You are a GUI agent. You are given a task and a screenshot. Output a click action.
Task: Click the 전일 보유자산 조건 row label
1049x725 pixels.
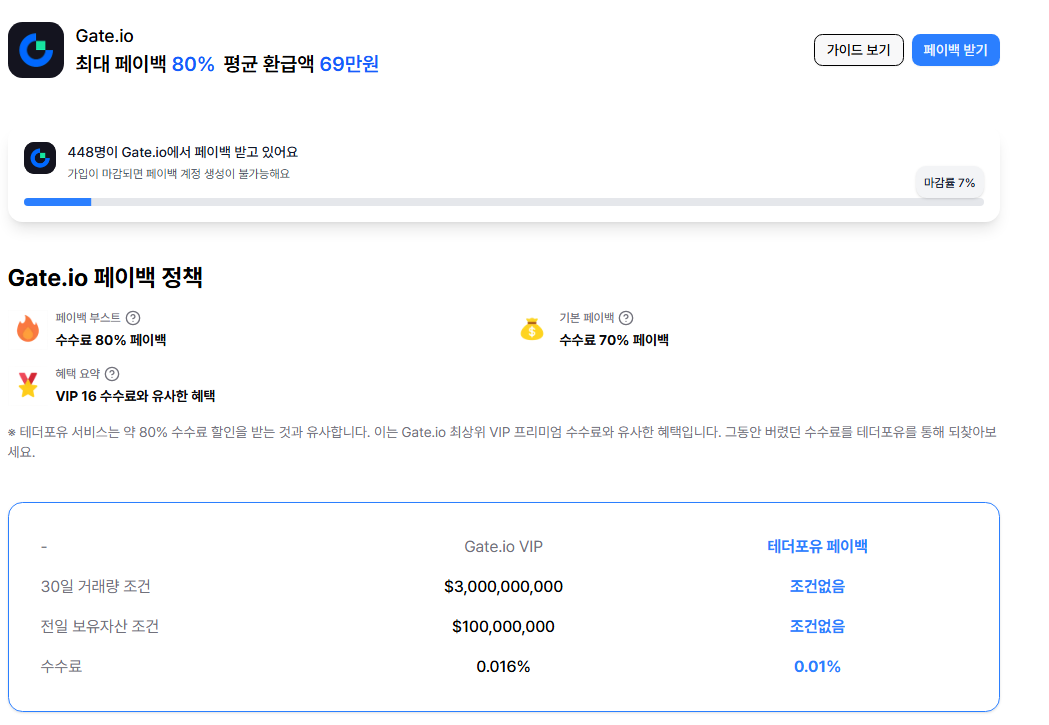coord(100,627)
